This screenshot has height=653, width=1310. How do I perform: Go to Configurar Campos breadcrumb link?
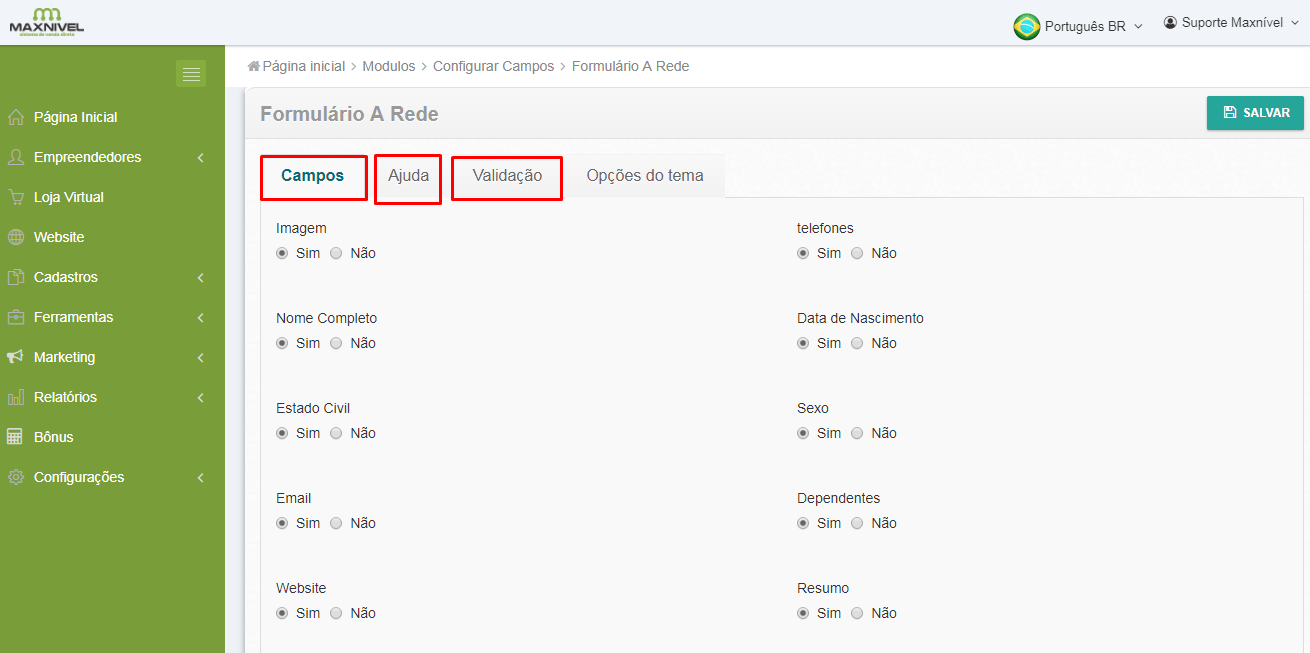tap(493, 66)
